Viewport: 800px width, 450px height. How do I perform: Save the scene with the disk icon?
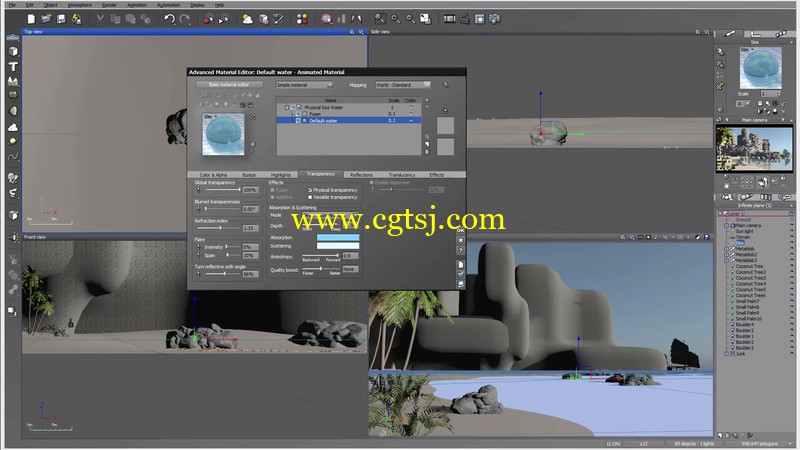pos(61,19)
